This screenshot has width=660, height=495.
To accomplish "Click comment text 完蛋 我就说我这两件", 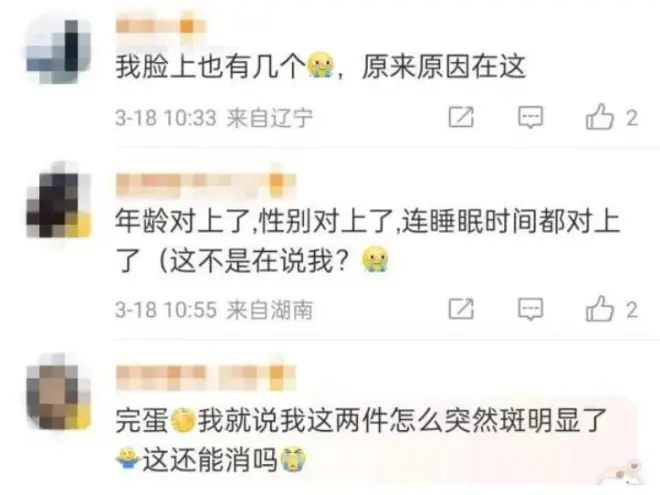I will [251, 420].
